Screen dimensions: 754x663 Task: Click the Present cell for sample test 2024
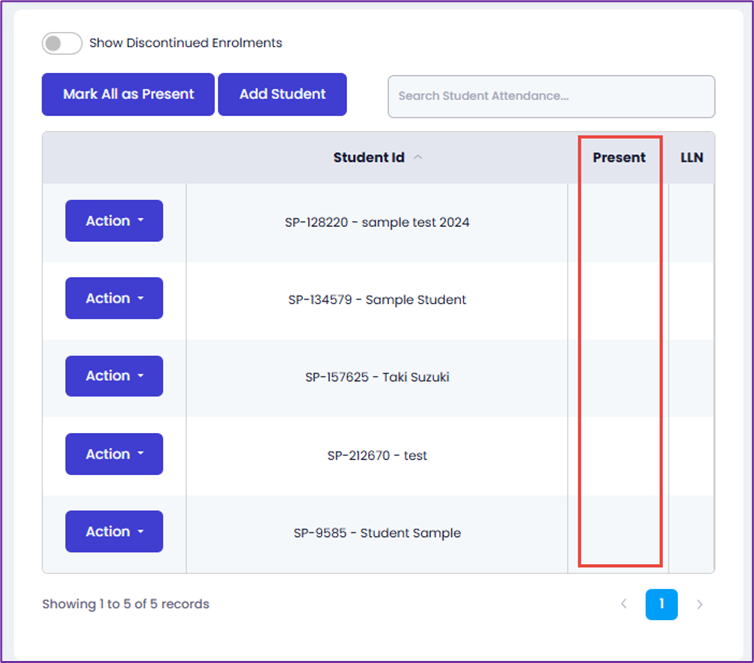[x=618, y=222]
